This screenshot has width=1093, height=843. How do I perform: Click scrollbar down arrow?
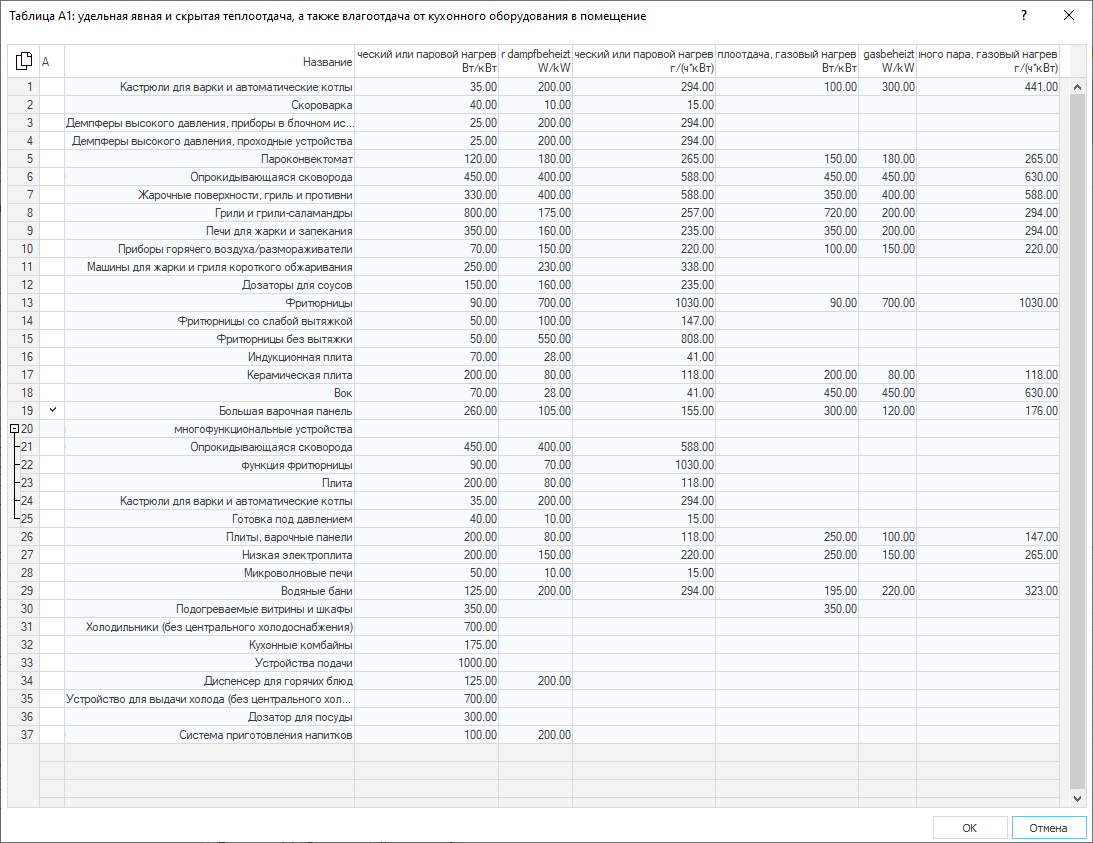point(1077,799)
